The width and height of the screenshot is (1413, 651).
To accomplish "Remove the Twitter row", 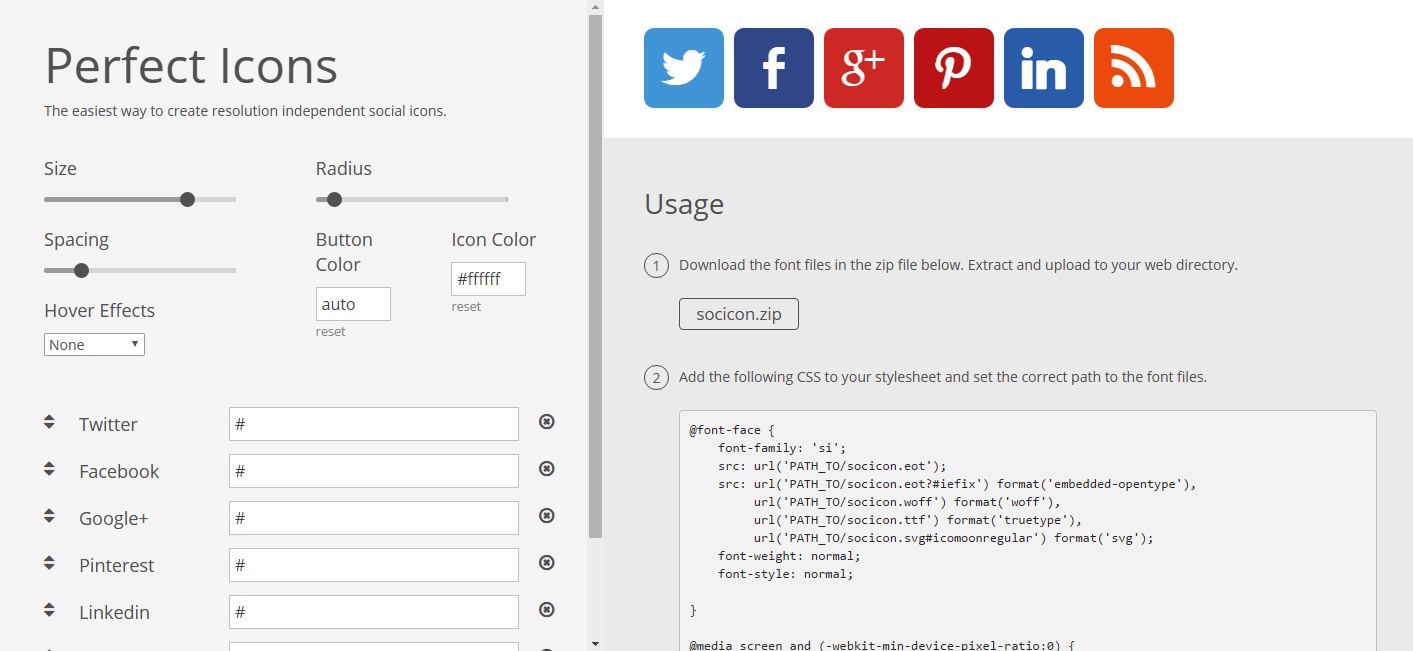I will click(x=547, y=422).
